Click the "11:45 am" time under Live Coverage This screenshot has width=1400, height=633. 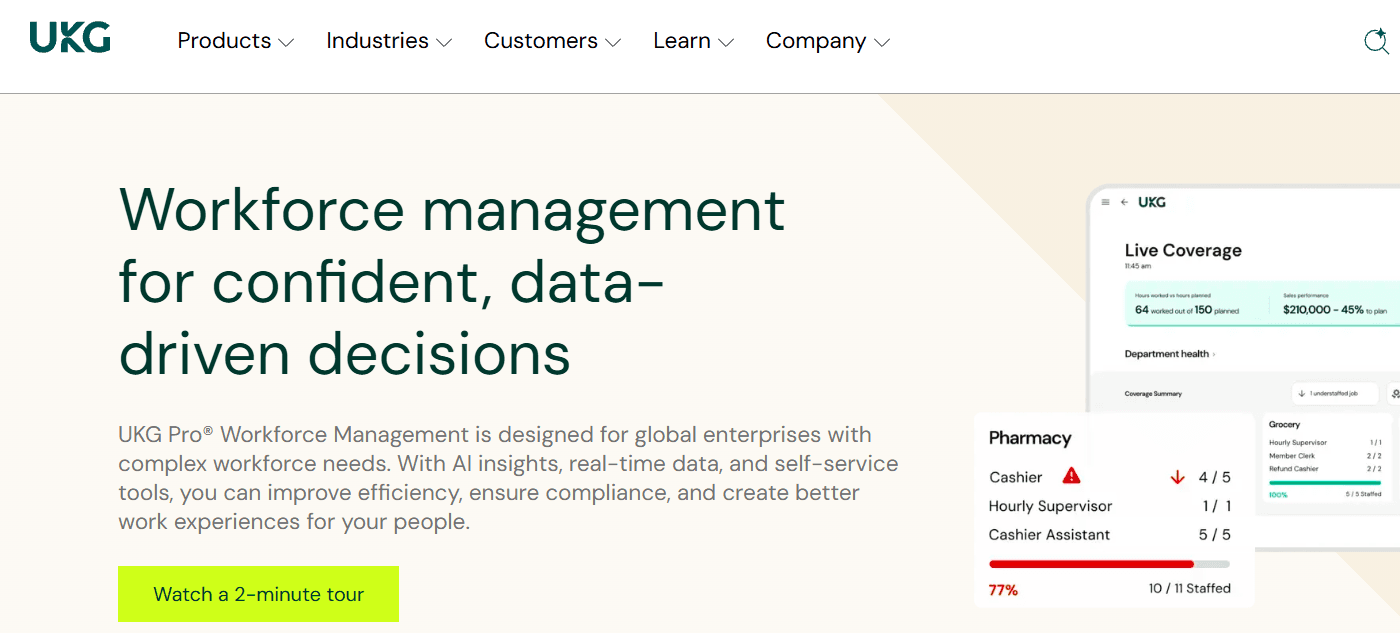pyautogui.click(x=1137, y=267)
